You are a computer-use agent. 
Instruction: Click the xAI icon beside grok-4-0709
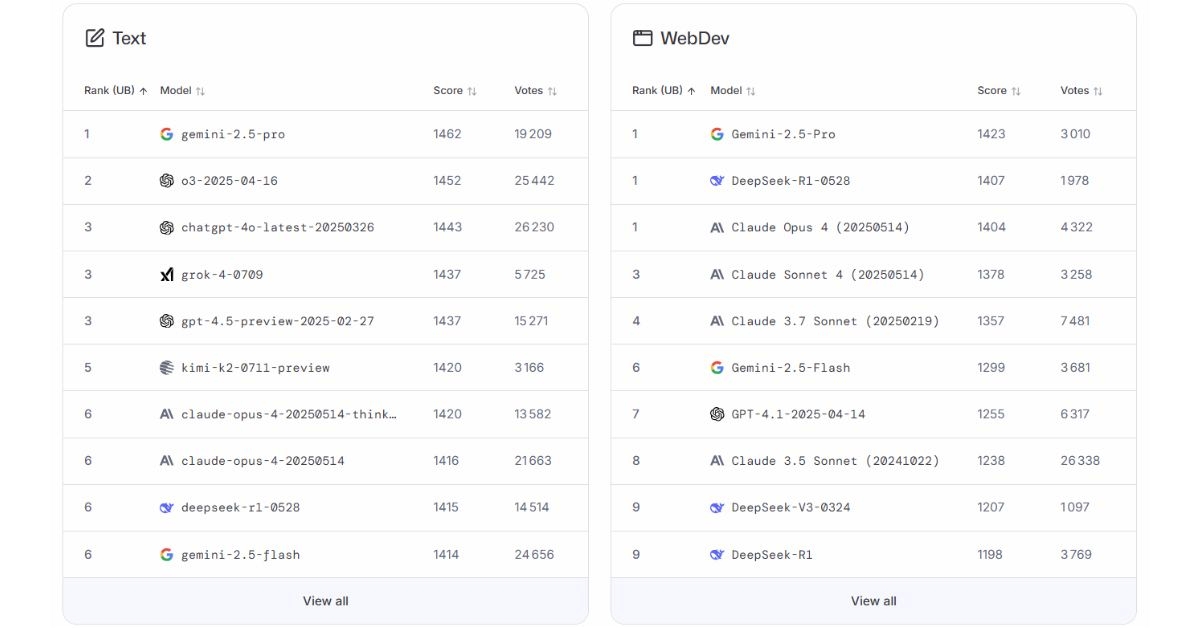coord(167,274)
